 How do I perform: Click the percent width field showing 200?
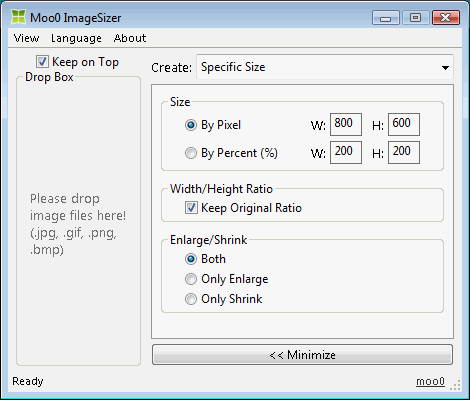click(x=346, y=152)
